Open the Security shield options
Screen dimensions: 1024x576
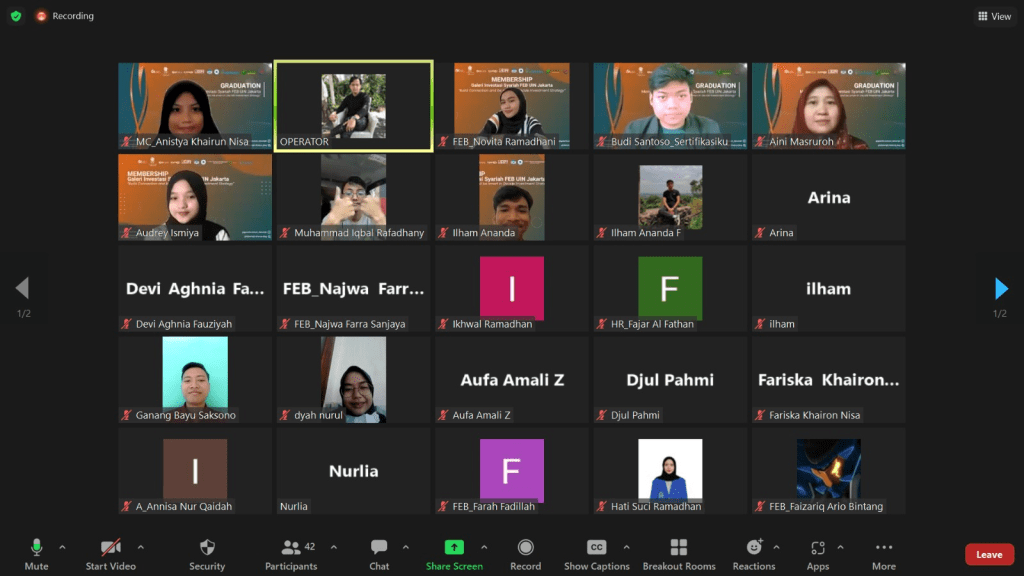coord(207,553)
